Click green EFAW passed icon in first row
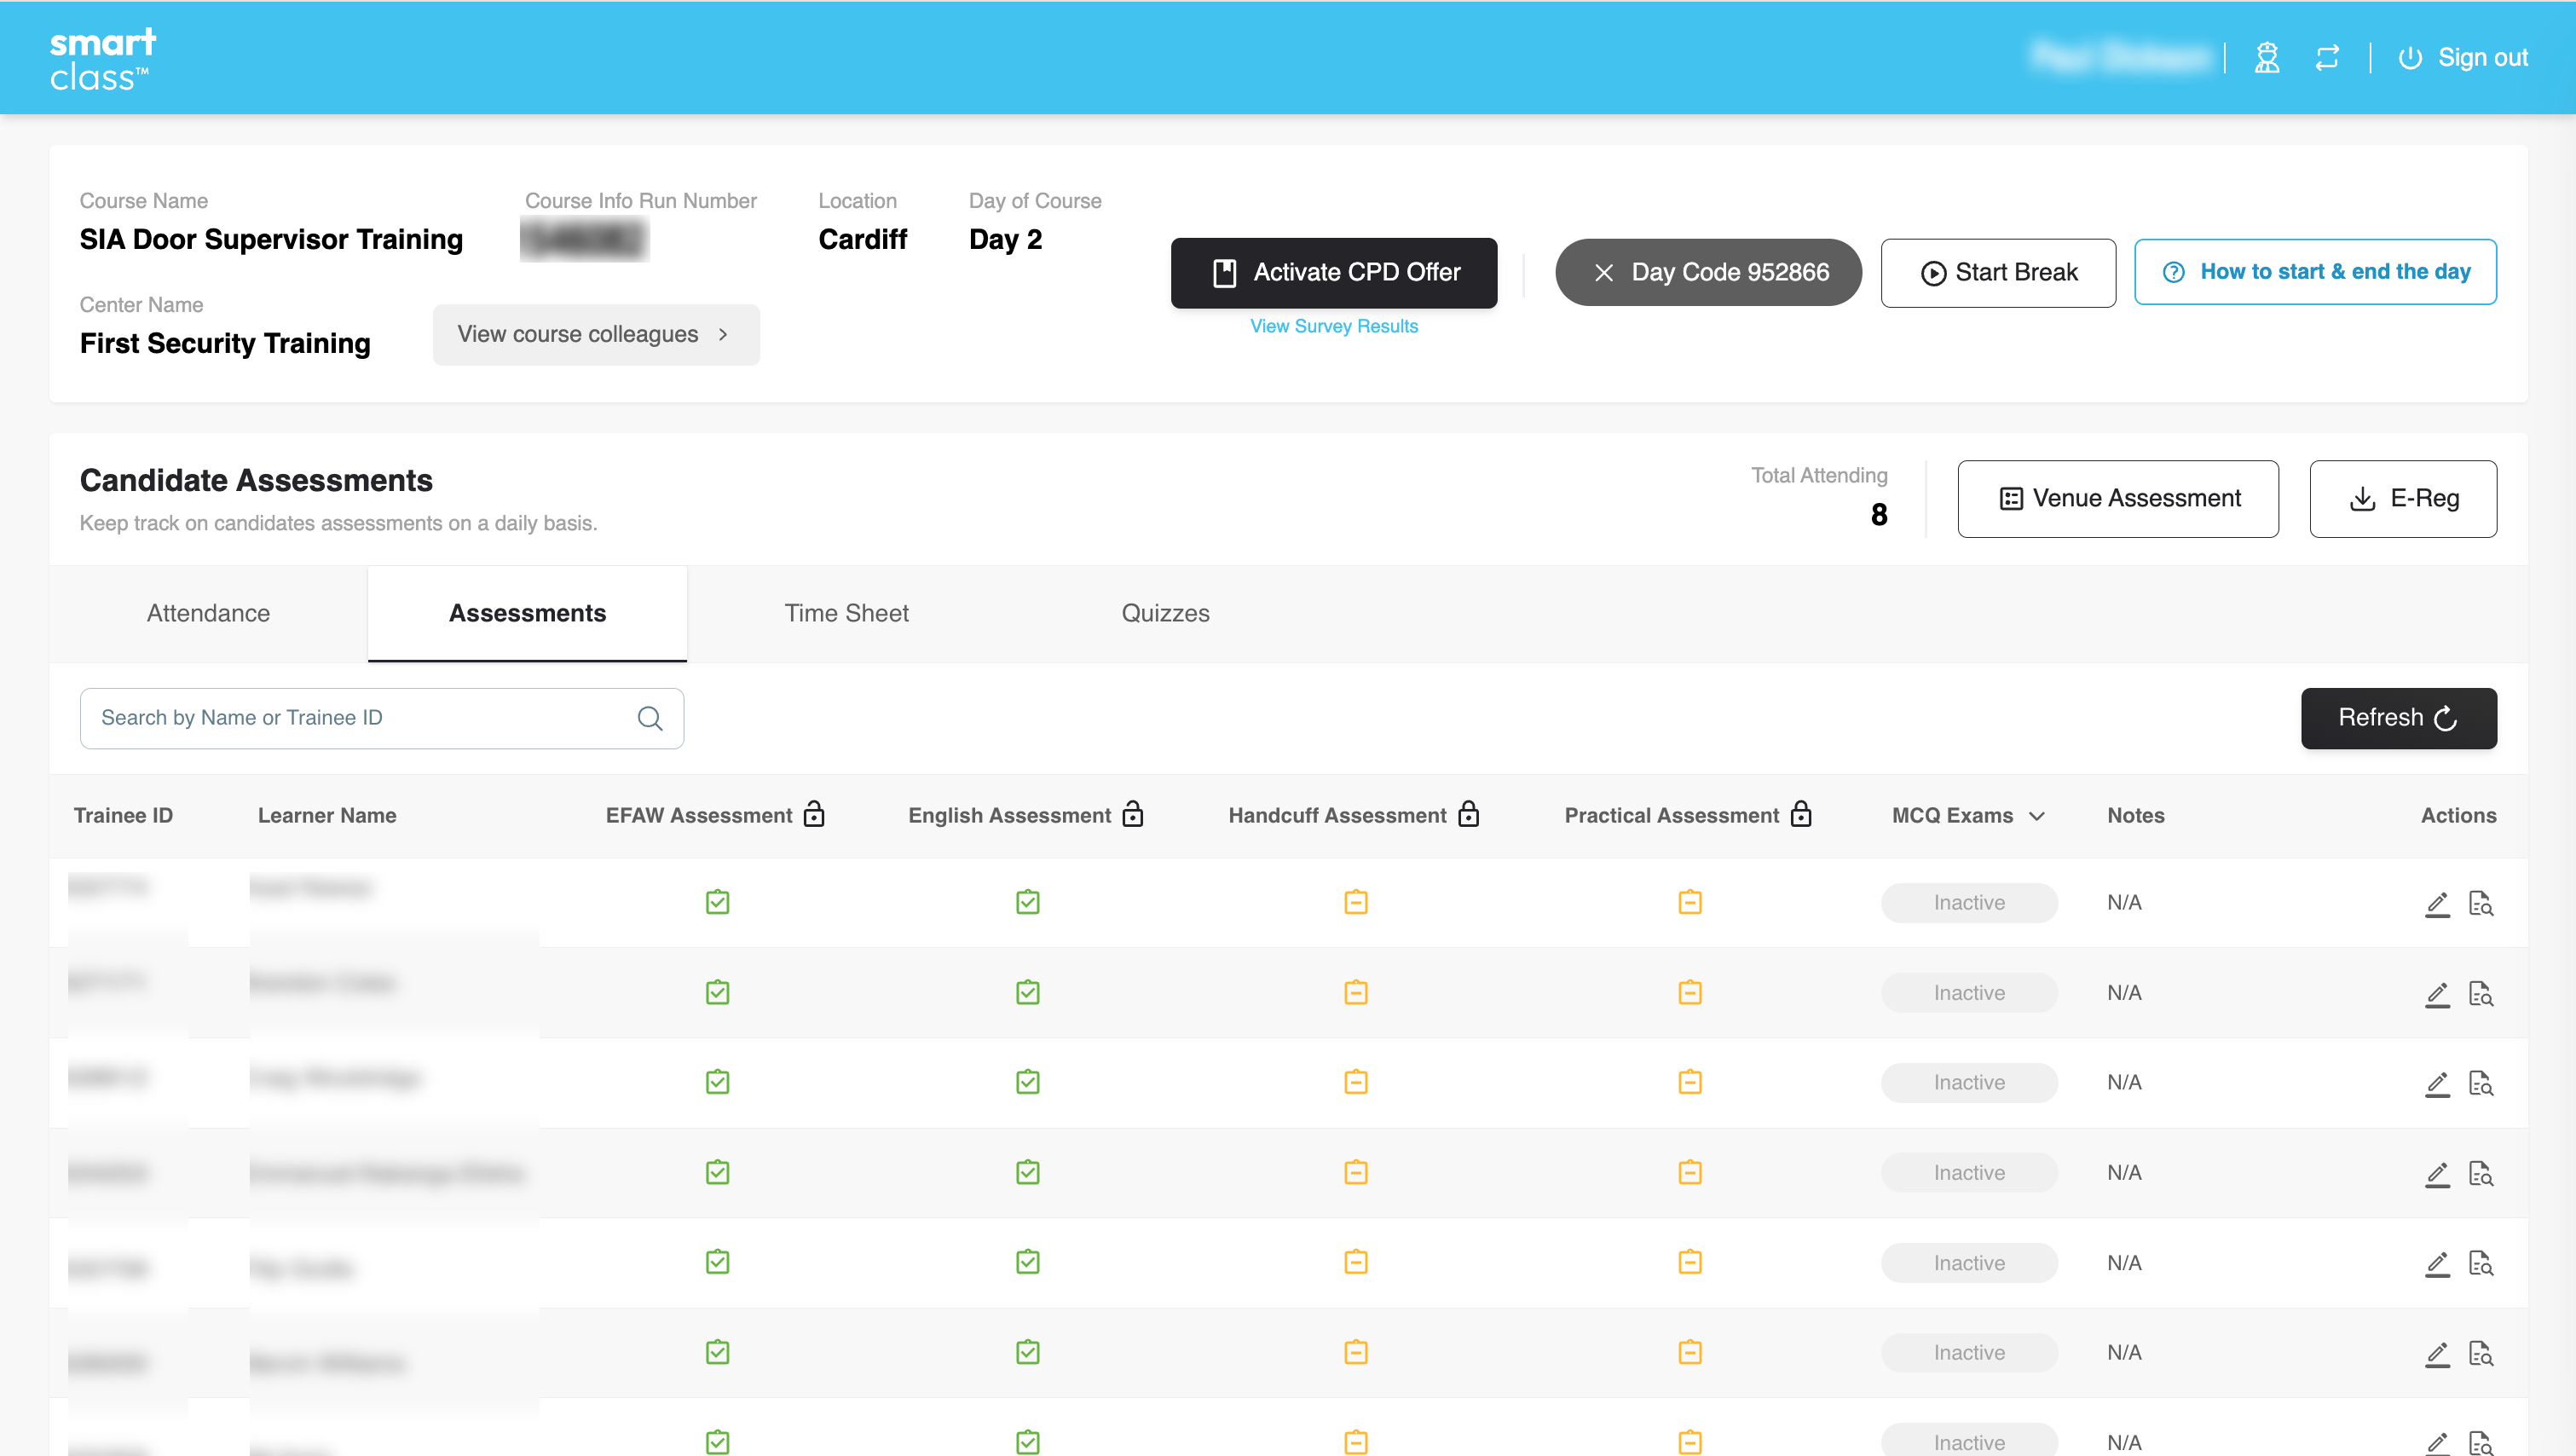Viewport: 2576px width, 1456px height. click(717, 902)
